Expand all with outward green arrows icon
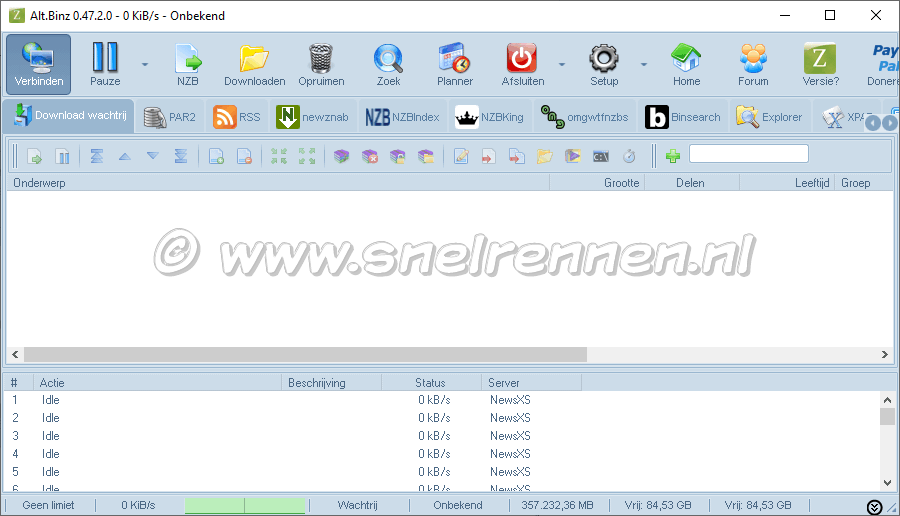Screen dimensions: 900x516 [307, 156]
